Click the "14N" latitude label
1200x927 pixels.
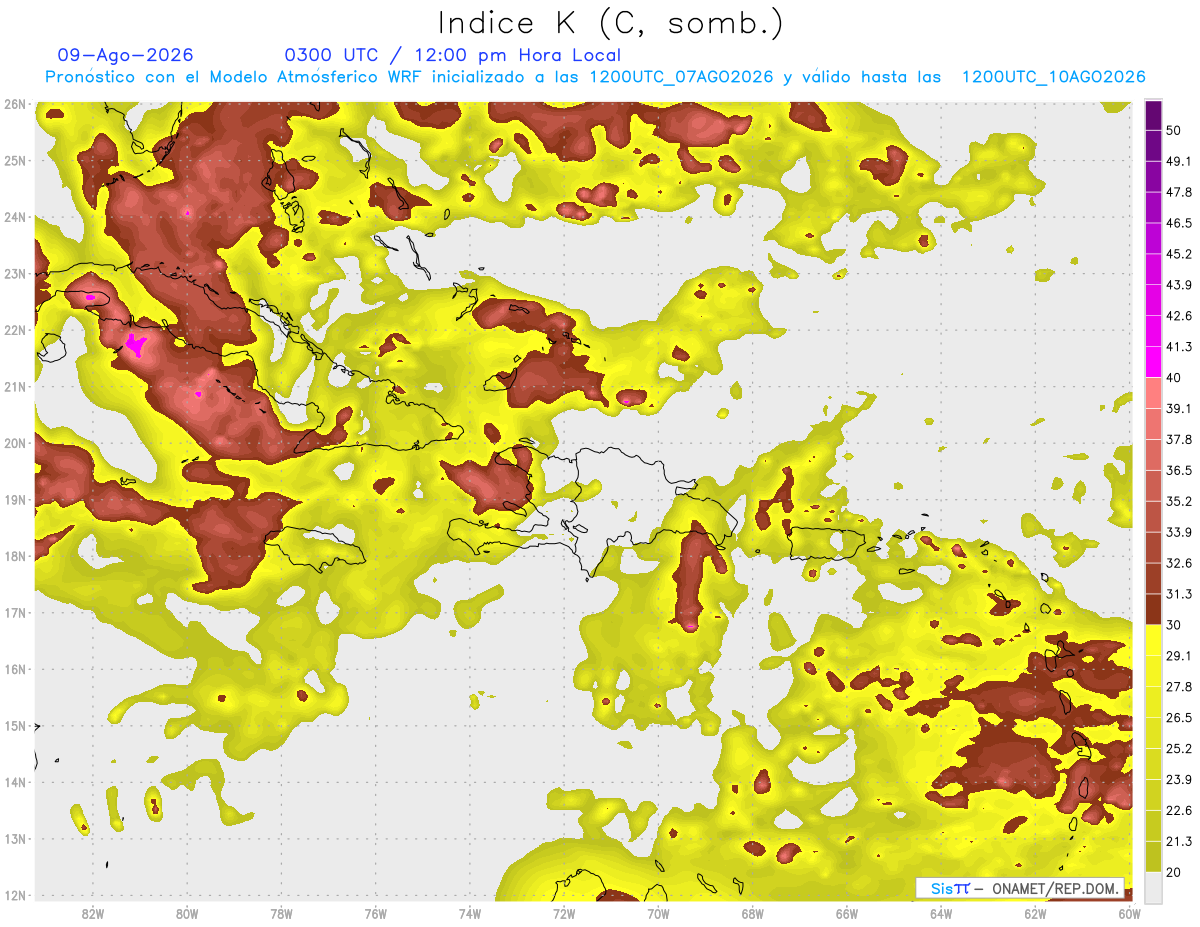tap(15, 782)
